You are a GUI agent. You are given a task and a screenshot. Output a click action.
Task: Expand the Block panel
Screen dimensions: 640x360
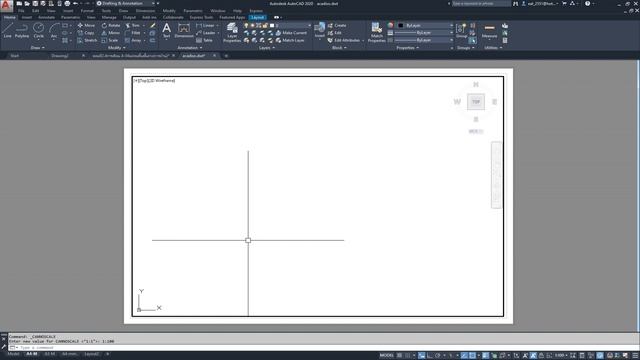(x=339, y=48)
